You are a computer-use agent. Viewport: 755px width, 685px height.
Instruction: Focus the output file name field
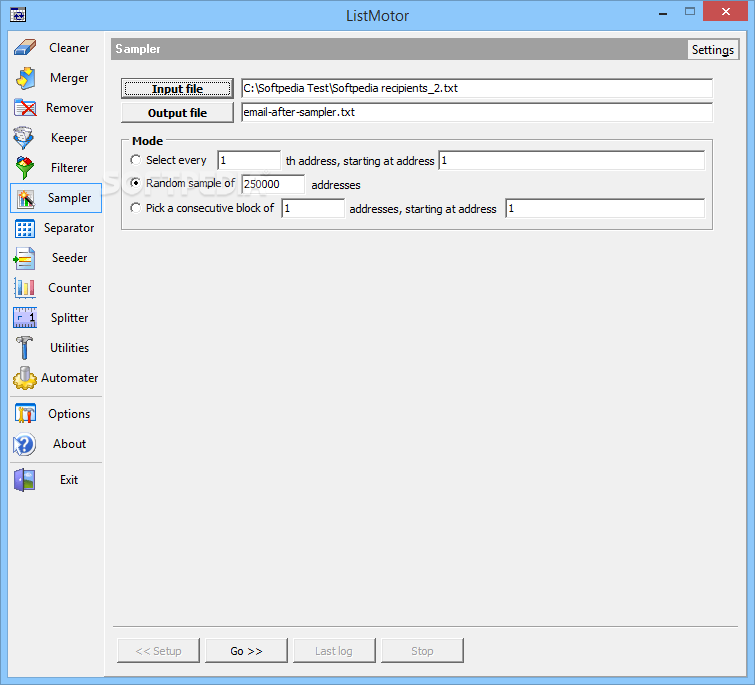click(x=477, y=112)
